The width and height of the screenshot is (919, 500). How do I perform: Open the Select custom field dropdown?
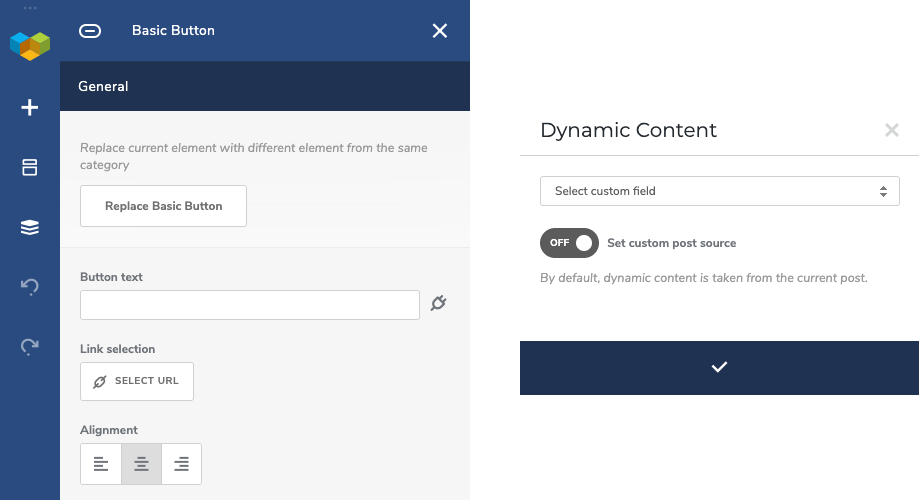click(720, 191)
